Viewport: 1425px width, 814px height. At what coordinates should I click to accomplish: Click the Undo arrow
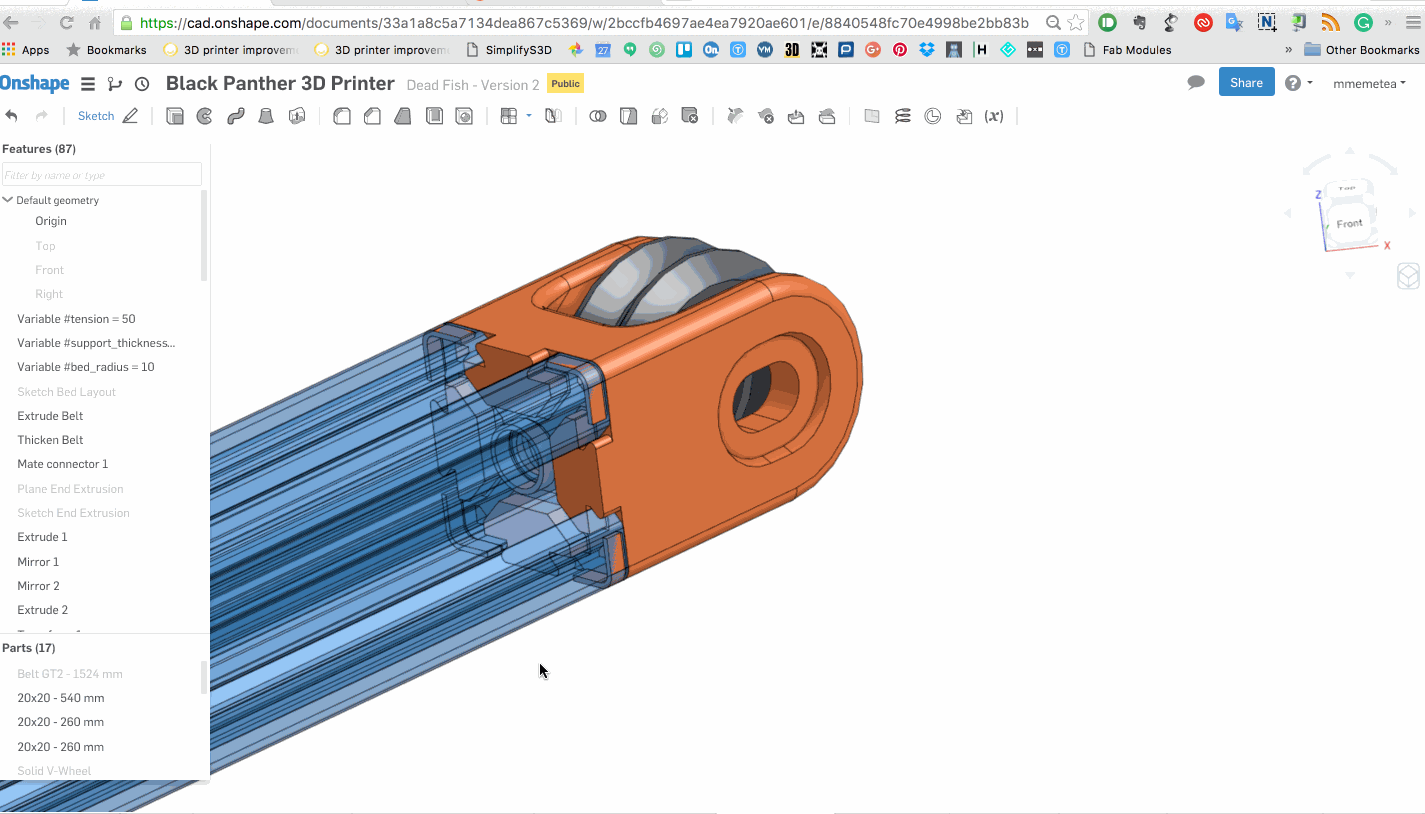[x=12, y=116]
